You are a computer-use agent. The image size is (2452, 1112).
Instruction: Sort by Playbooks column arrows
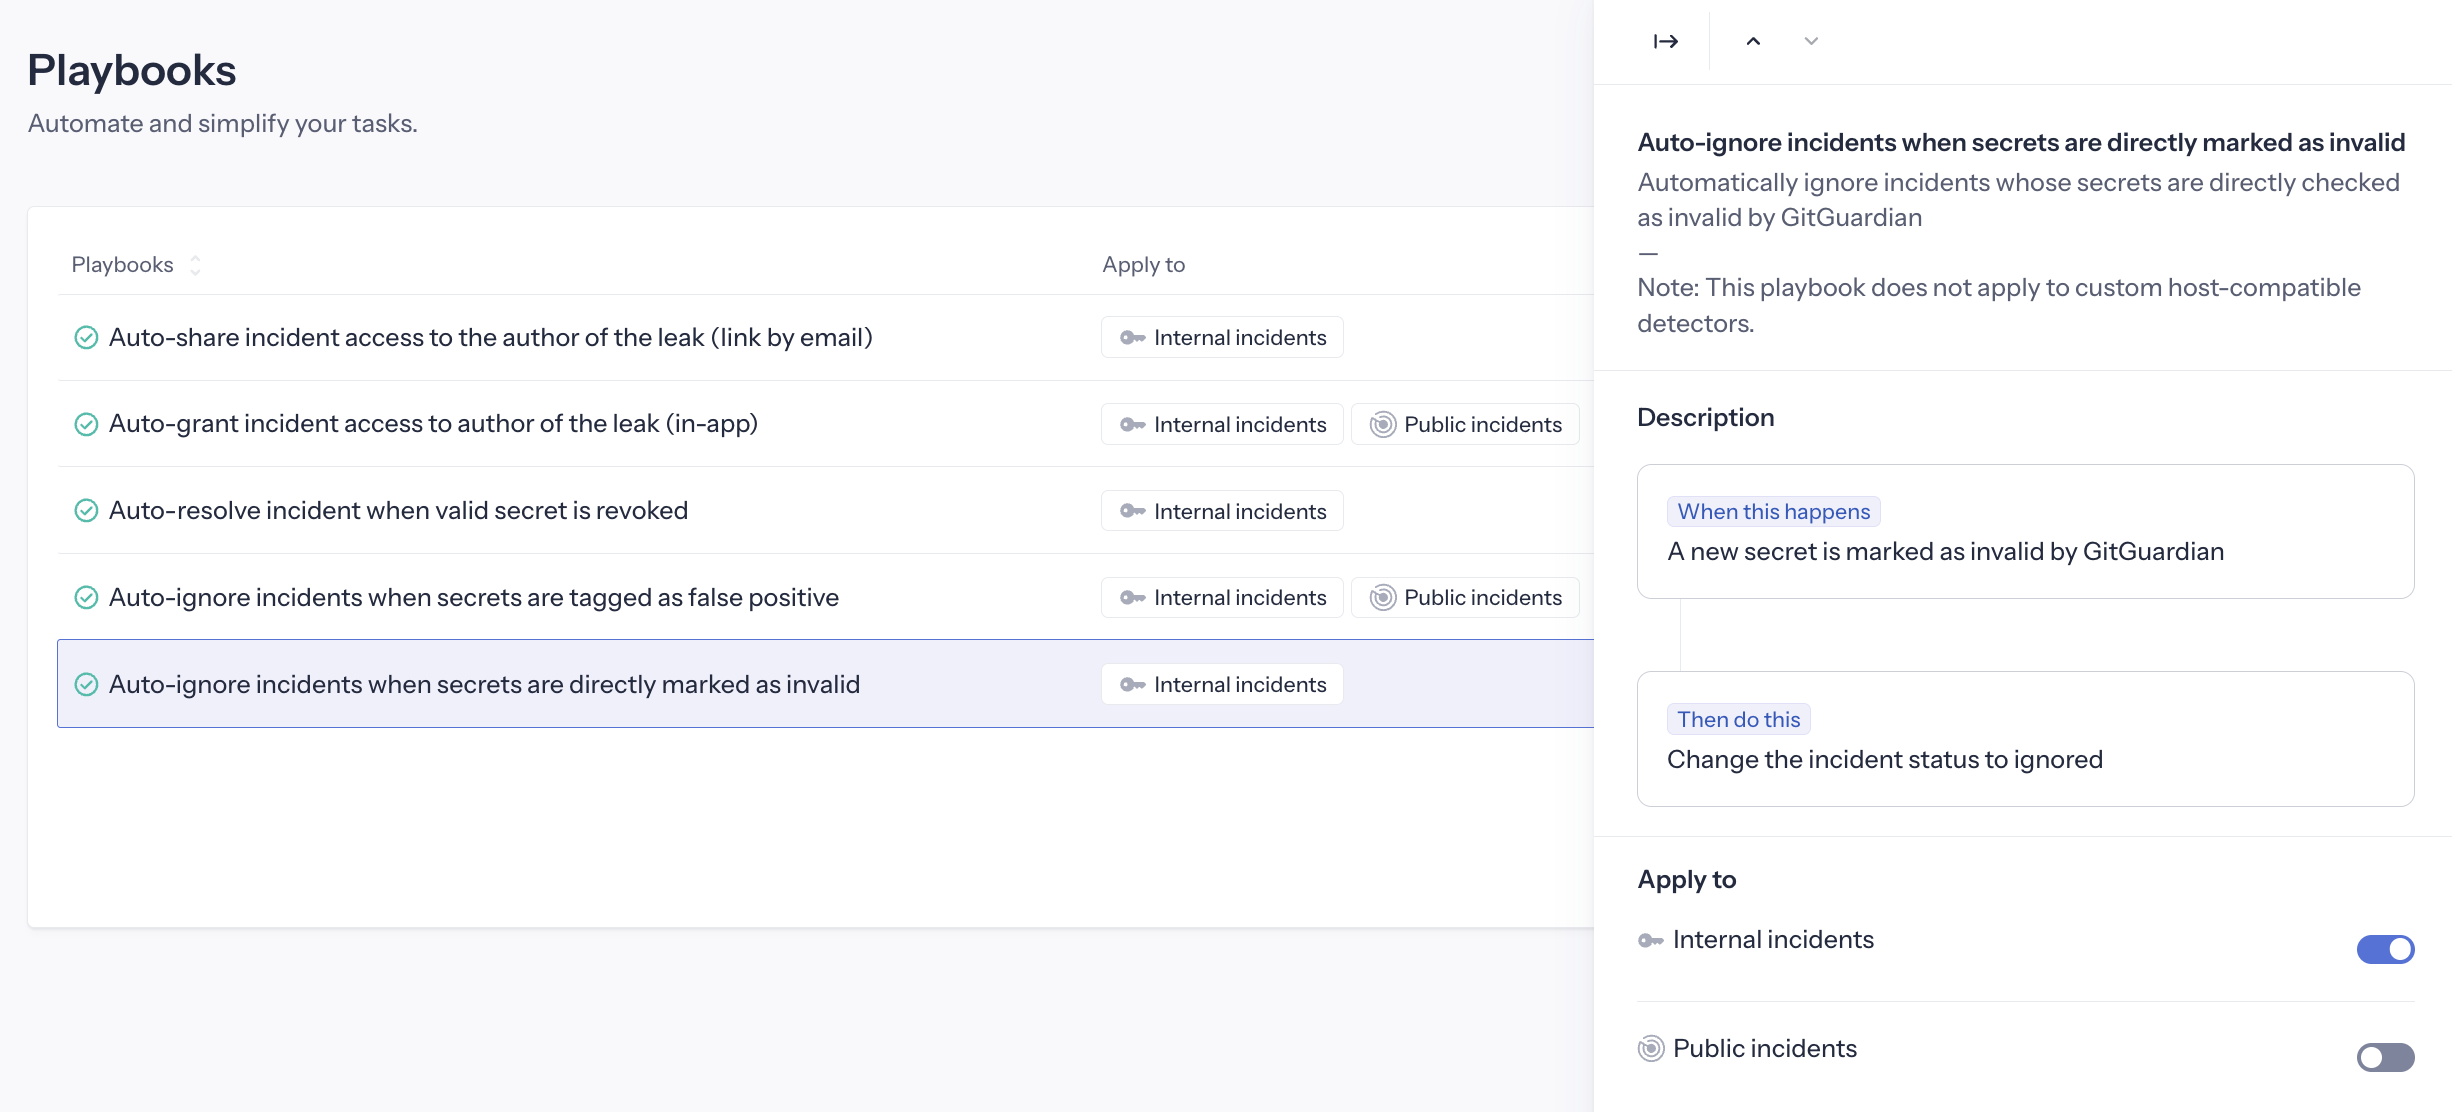(195, 265)
